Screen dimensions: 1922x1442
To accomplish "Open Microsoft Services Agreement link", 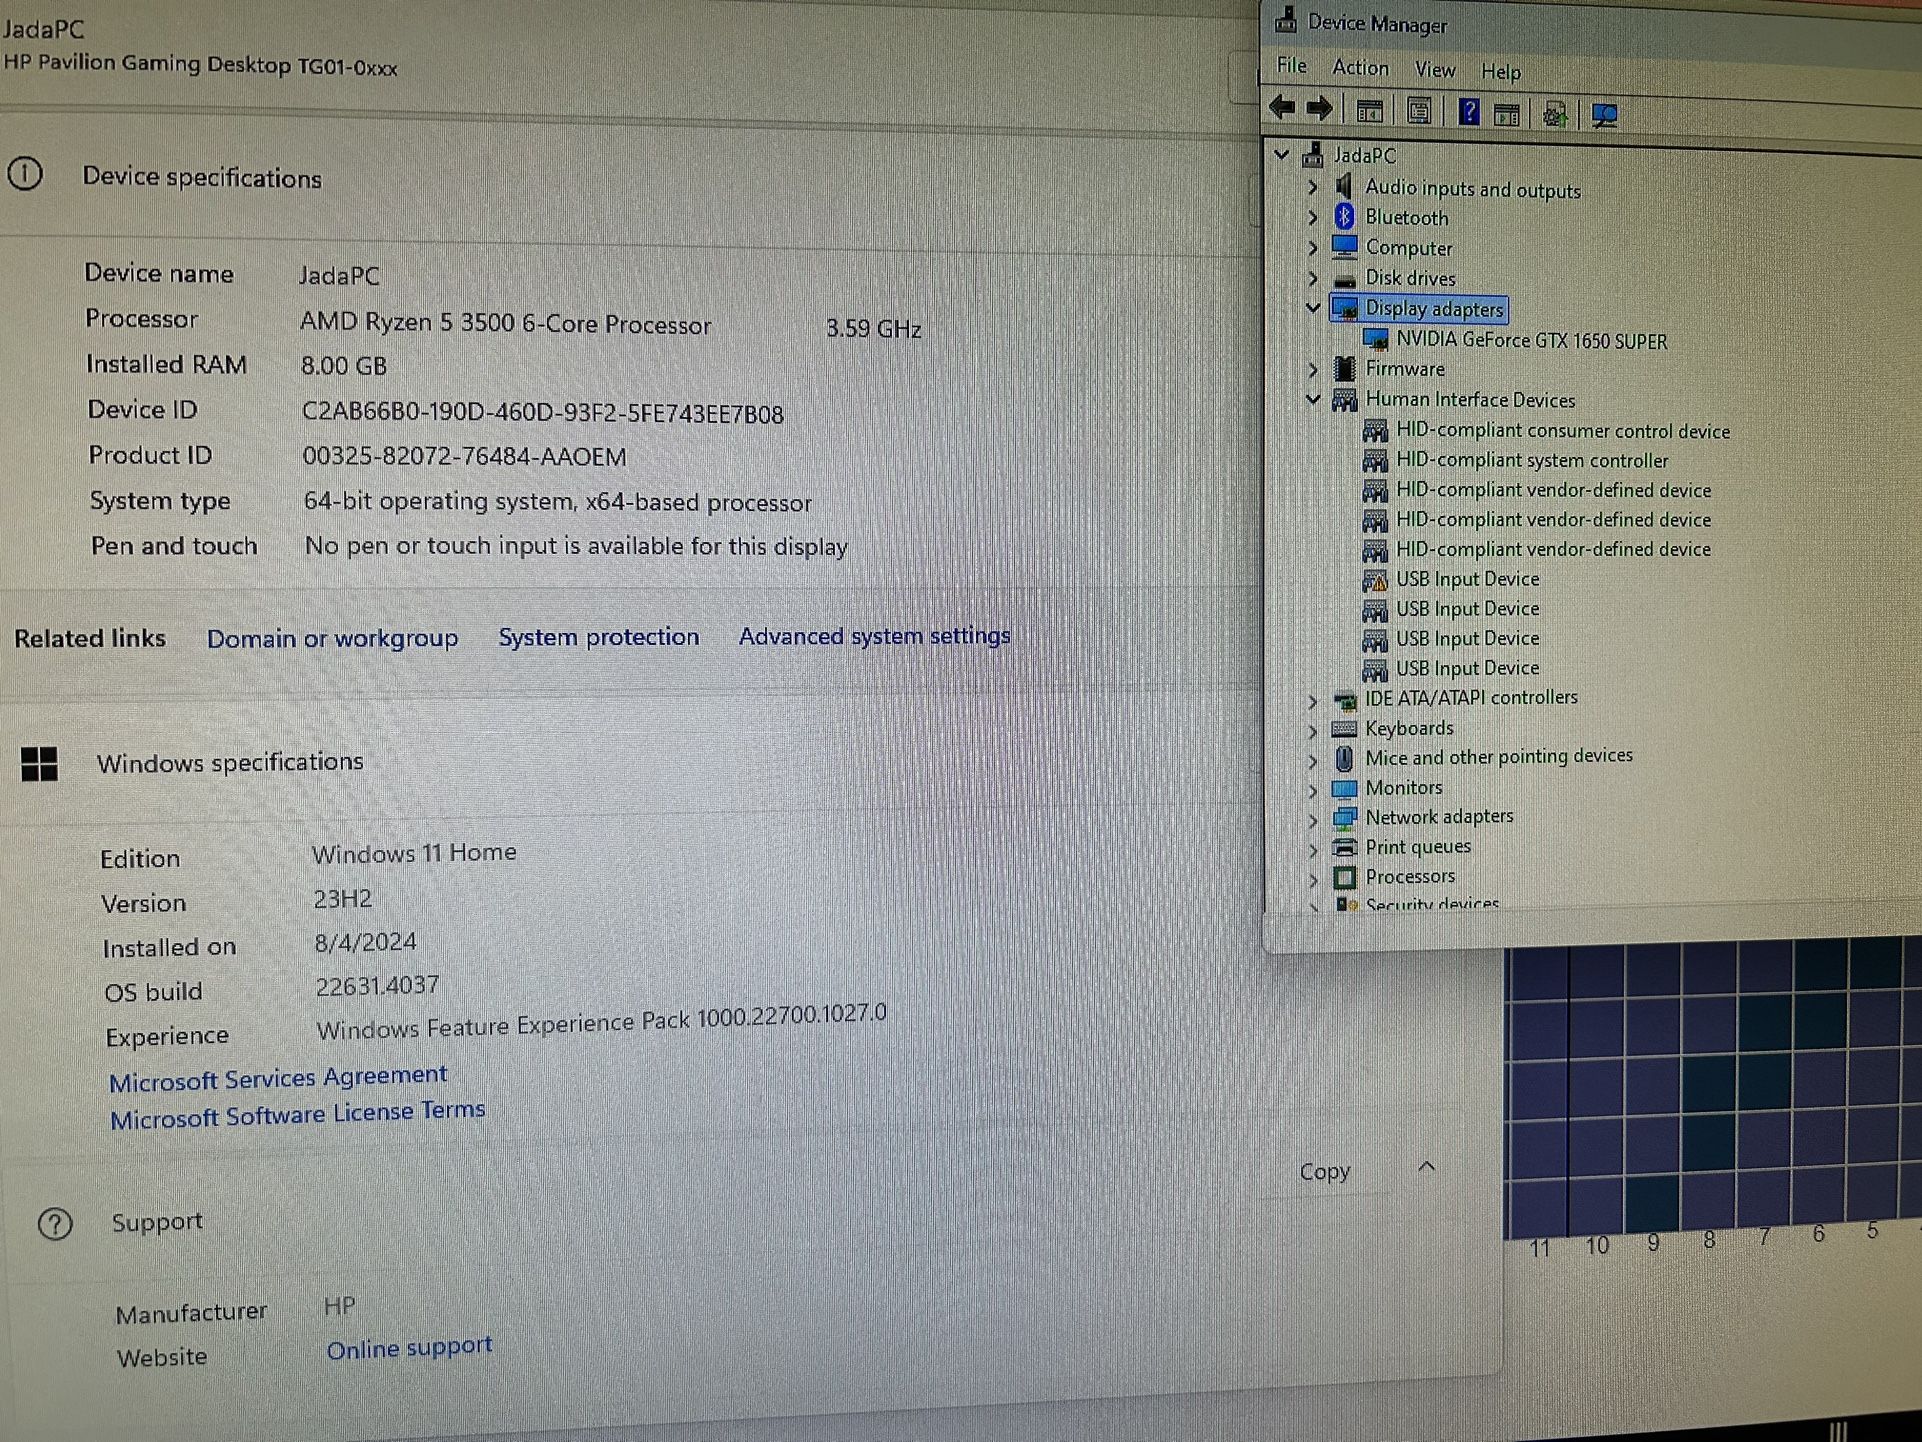I will (278, 1078).
